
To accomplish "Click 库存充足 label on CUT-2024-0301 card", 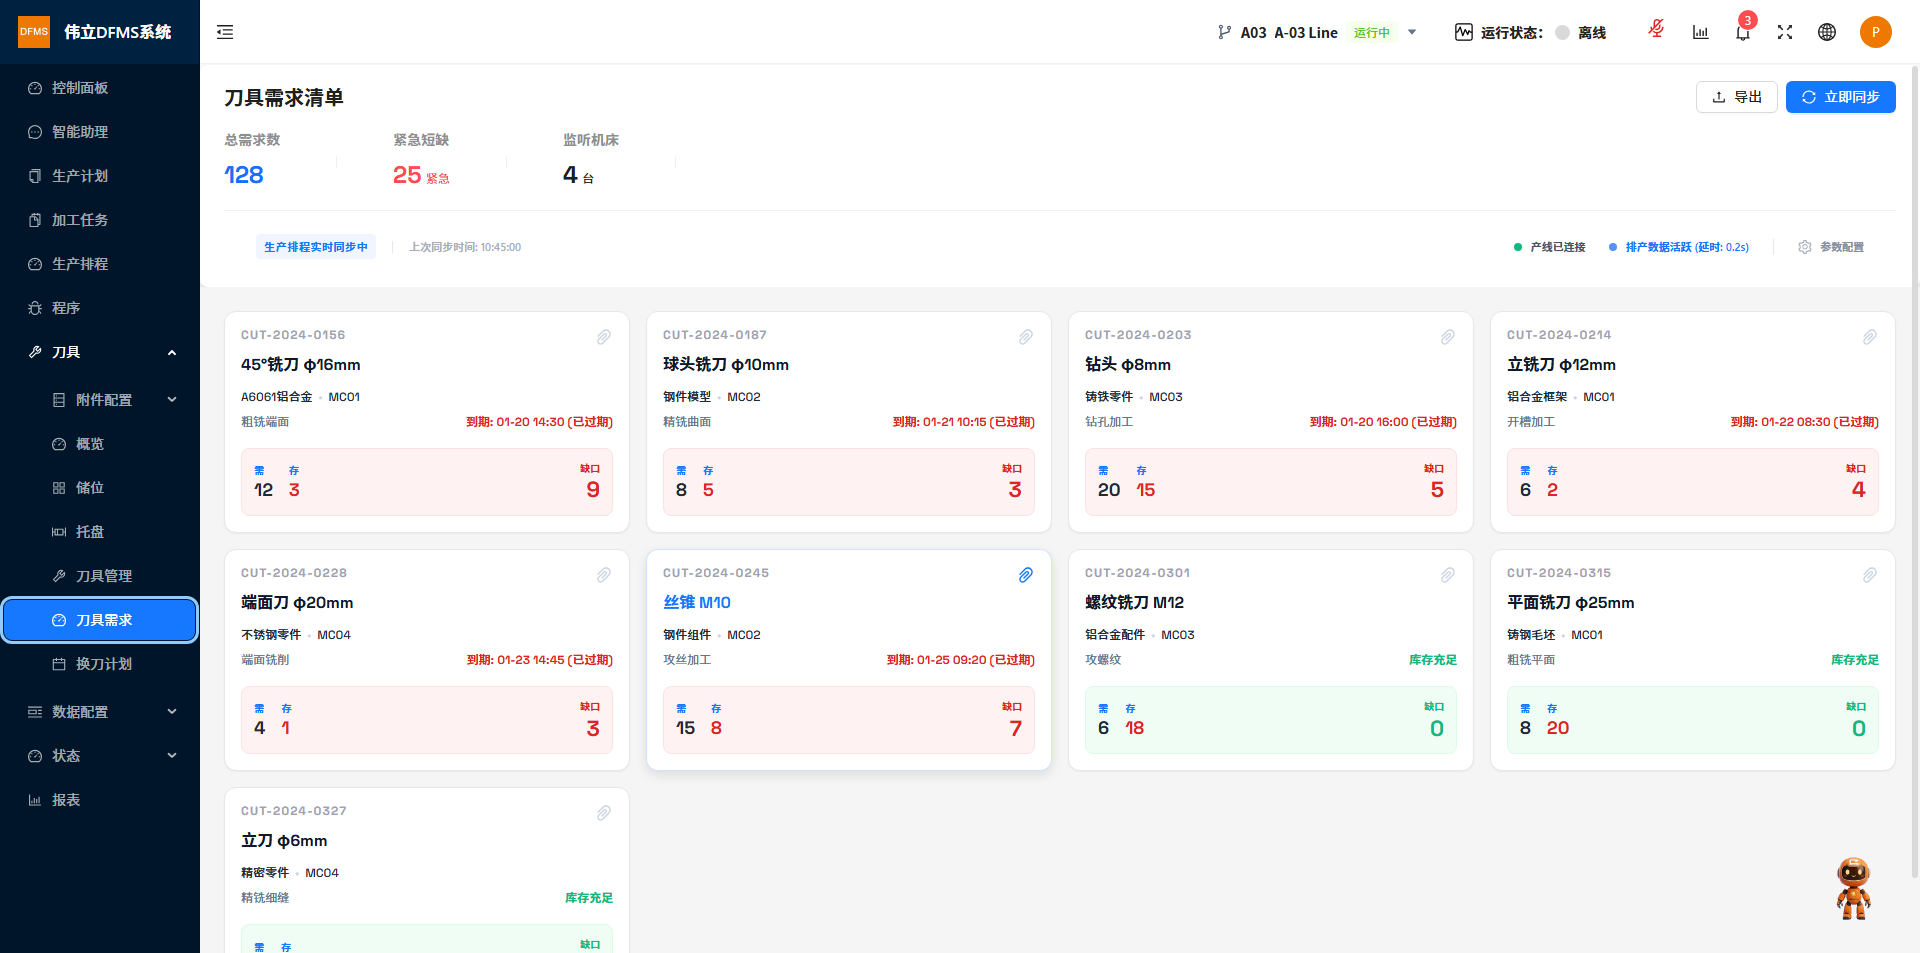I will [x=1433, y=660].
